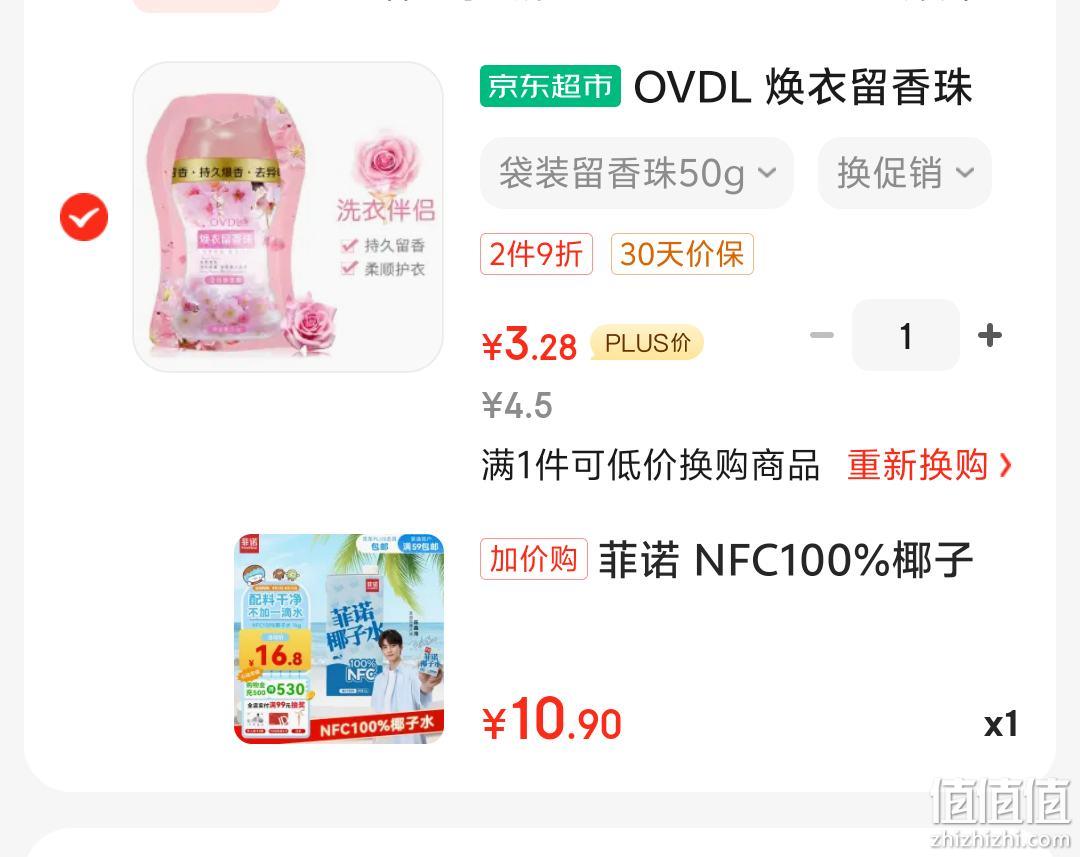Screen dimensions: 1080x857
Task: Edit the quantity field showing 1
Action: pos(906,335)
